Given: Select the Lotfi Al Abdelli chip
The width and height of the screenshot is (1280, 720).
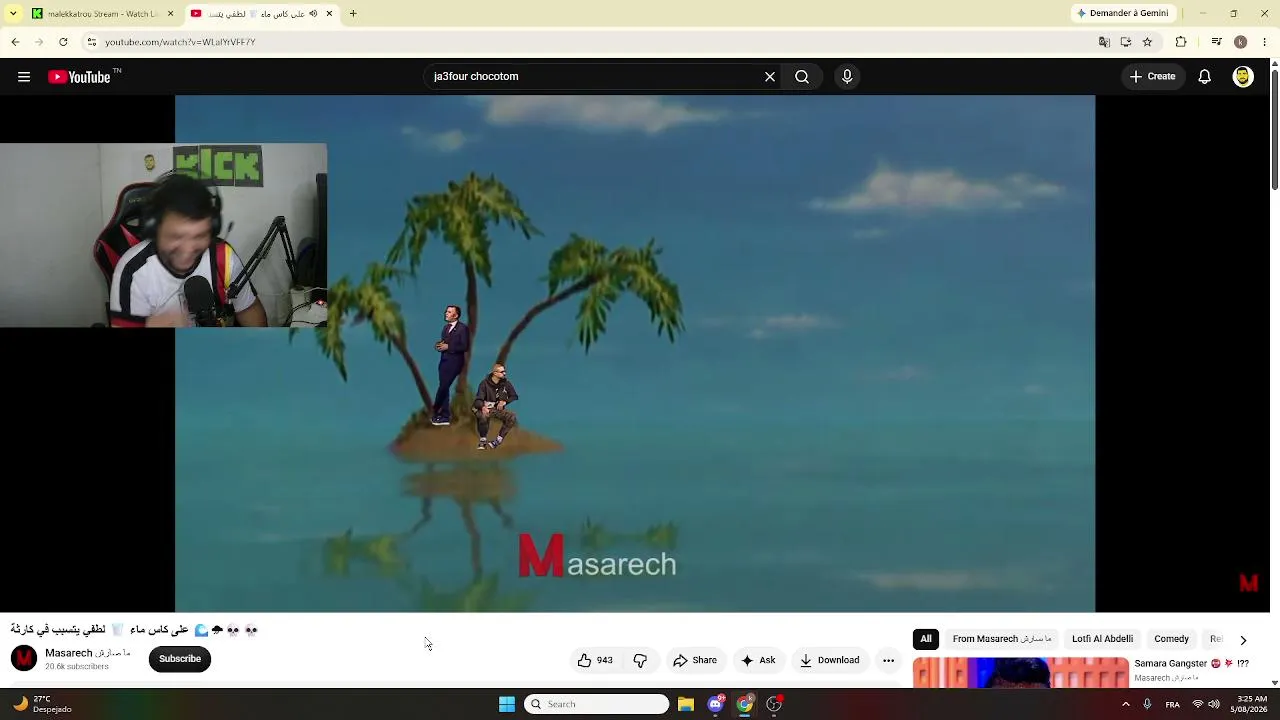Looking at the screenshot, I should [1102, 639].
